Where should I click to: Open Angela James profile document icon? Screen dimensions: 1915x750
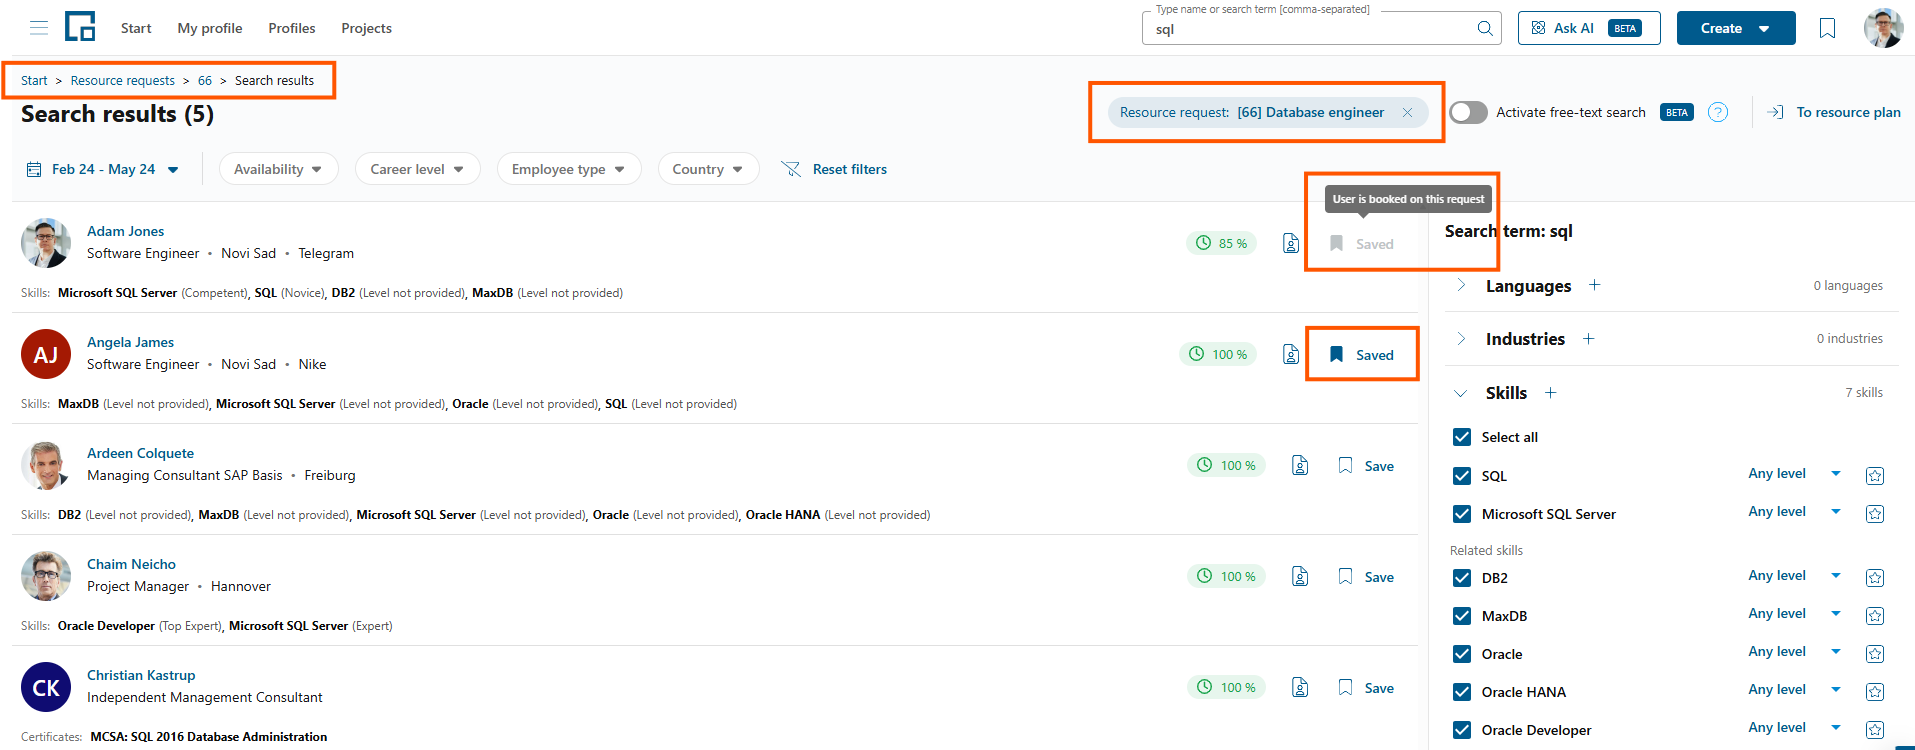point(1291,354)
